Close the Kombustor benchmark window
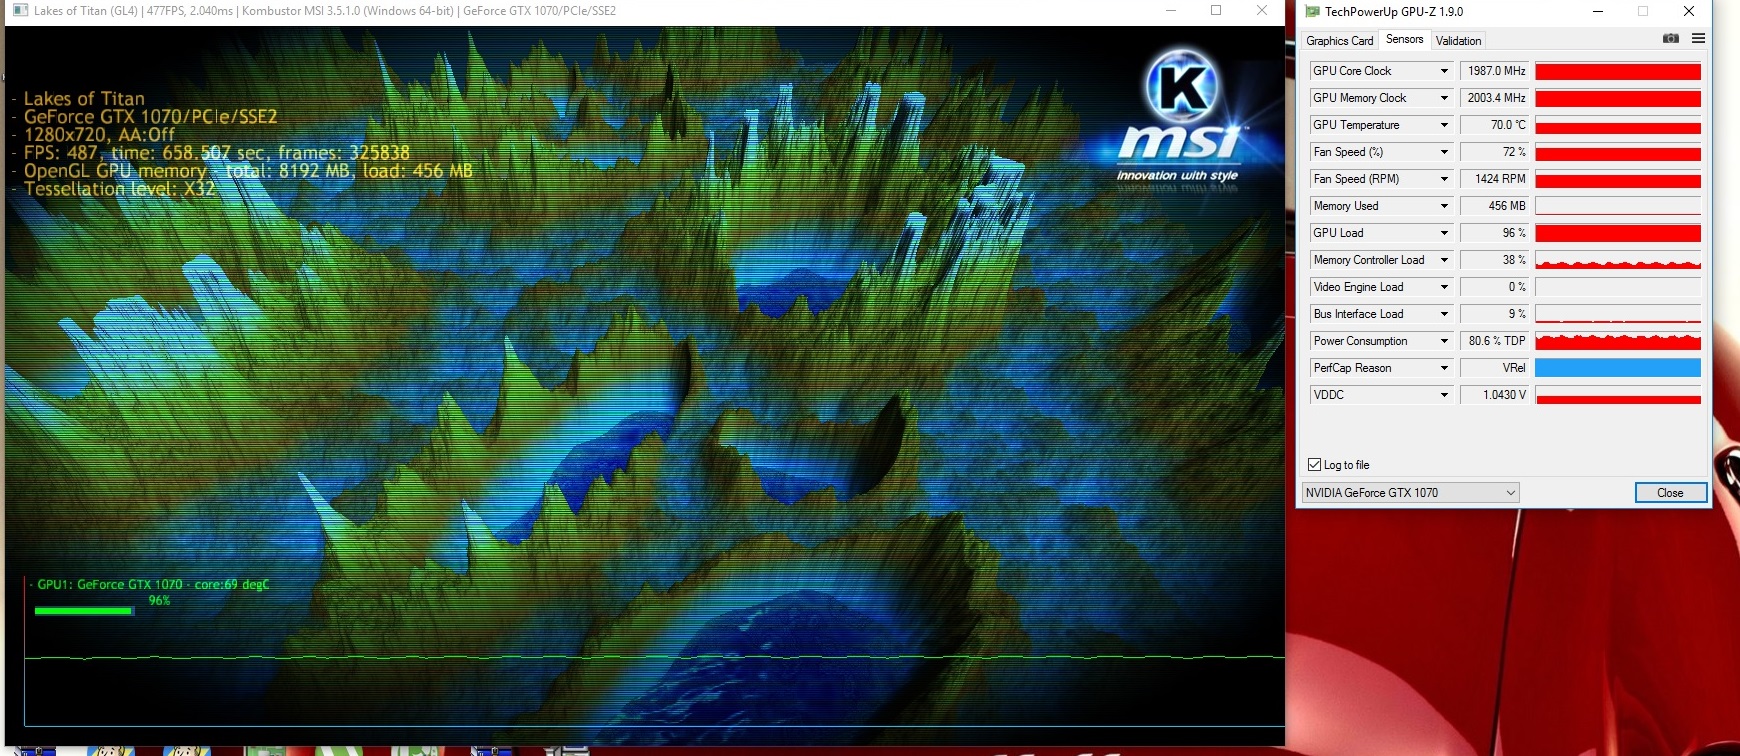The width and height of the screenshot is (1740, 756). point(1262,11)
